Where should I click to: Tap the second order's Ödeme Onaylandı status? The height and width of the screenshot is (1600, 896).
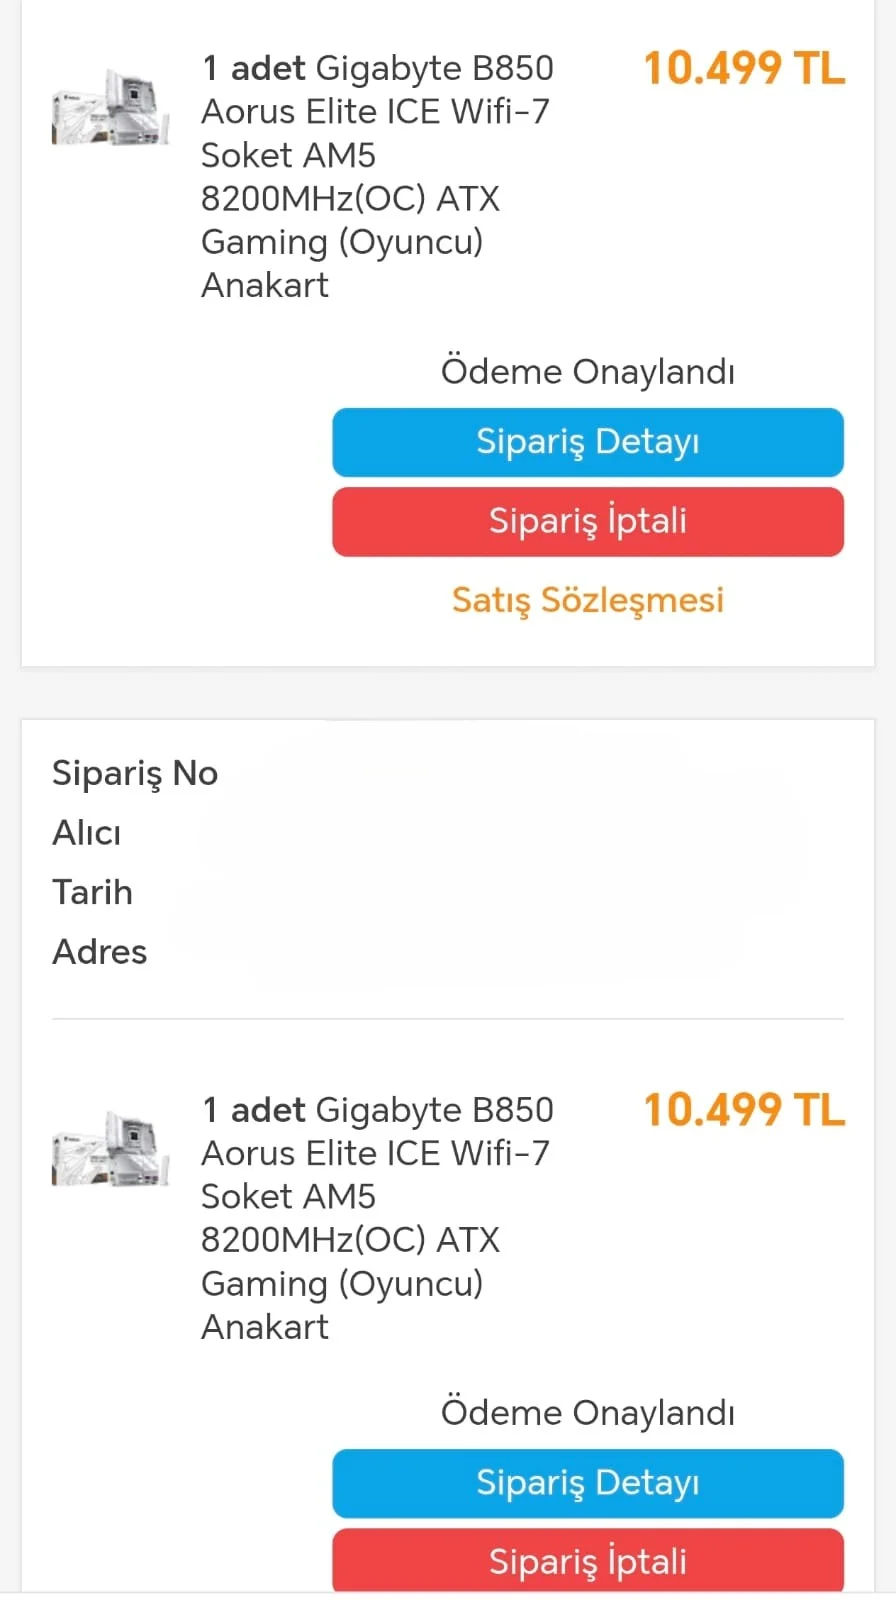pos(588,1413)
